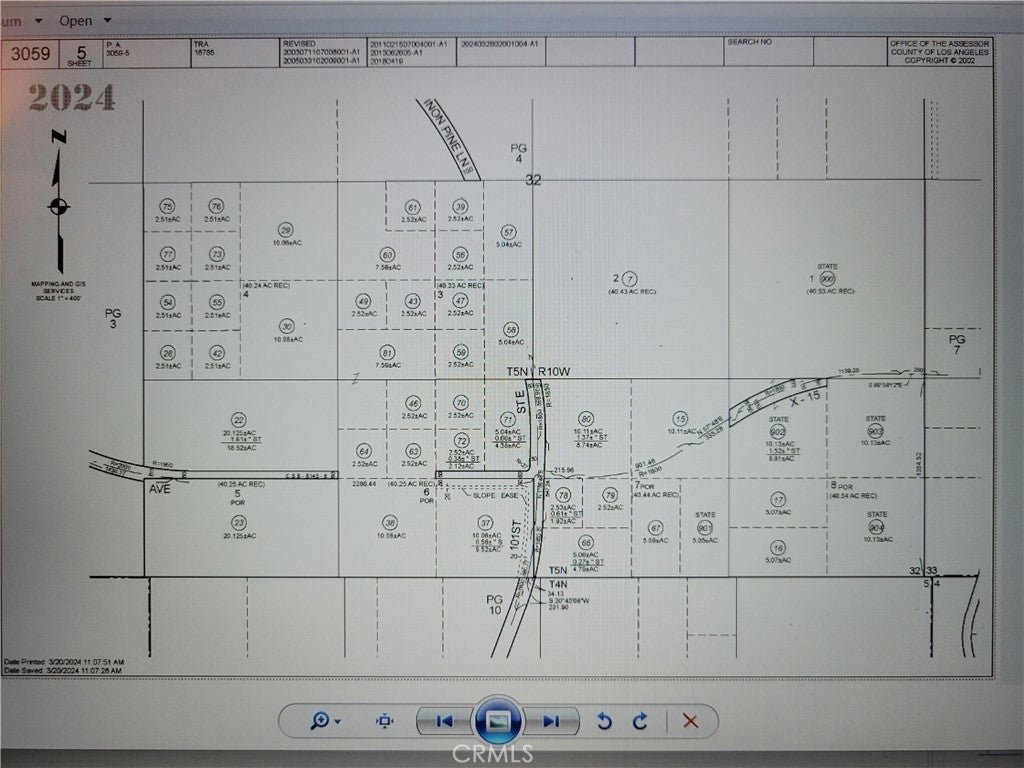The width and height of the screenshot is (1024, 768).
Task: Click the 3059 map book number
Action: pos(31,54)
